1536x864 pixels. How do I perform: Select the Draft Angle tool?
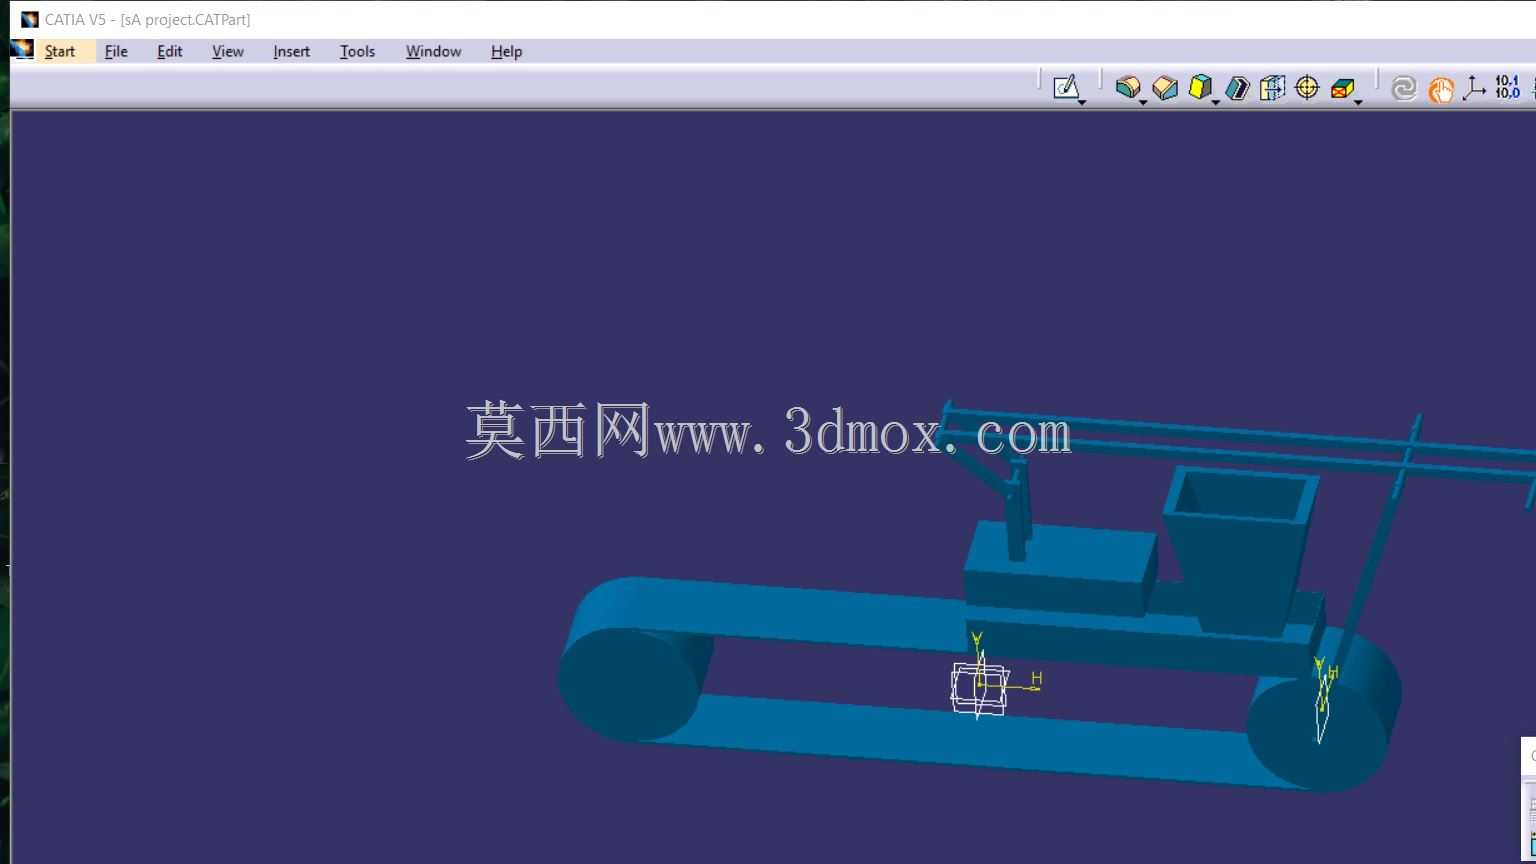coord(1200,87)
